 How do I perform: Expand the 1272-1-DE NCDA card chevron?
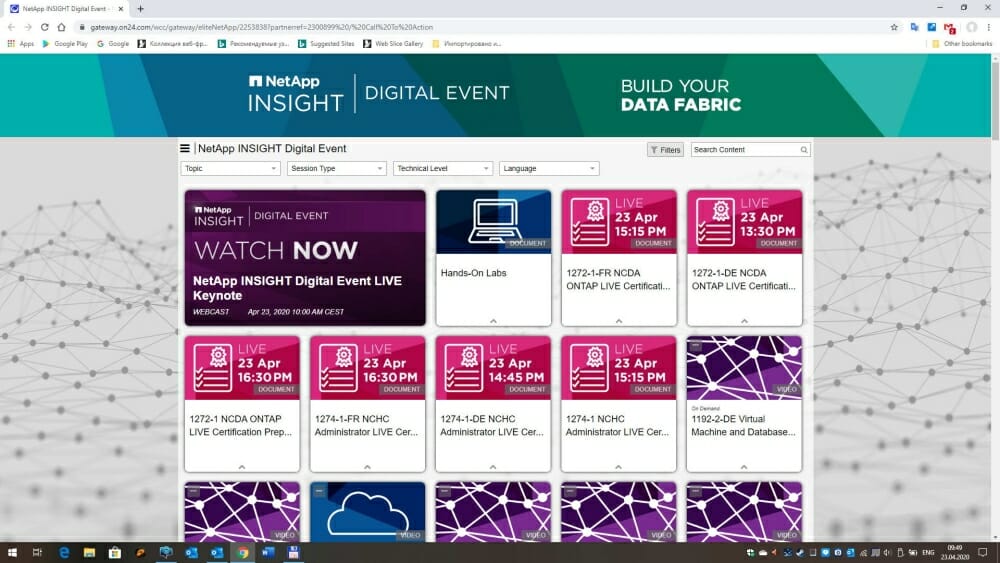point(744,321)
